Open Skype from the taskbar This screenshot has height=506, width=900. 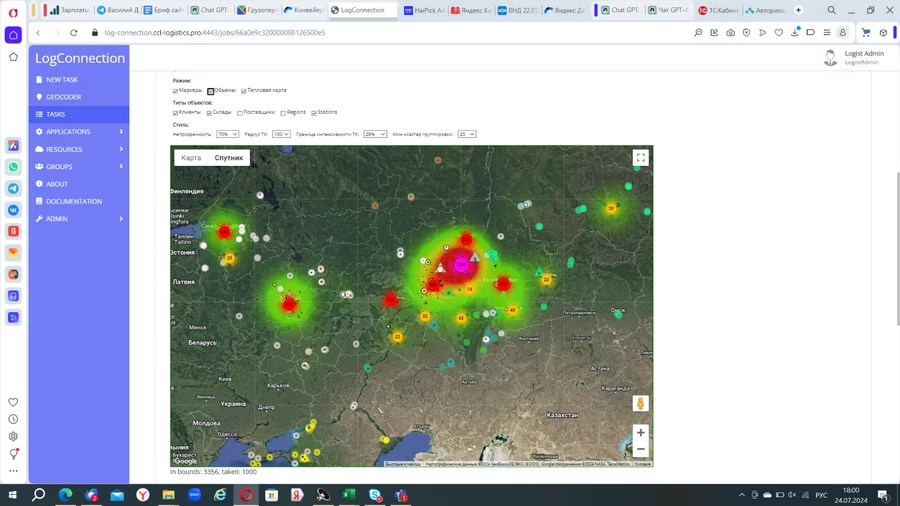click(x=375, y=495)
